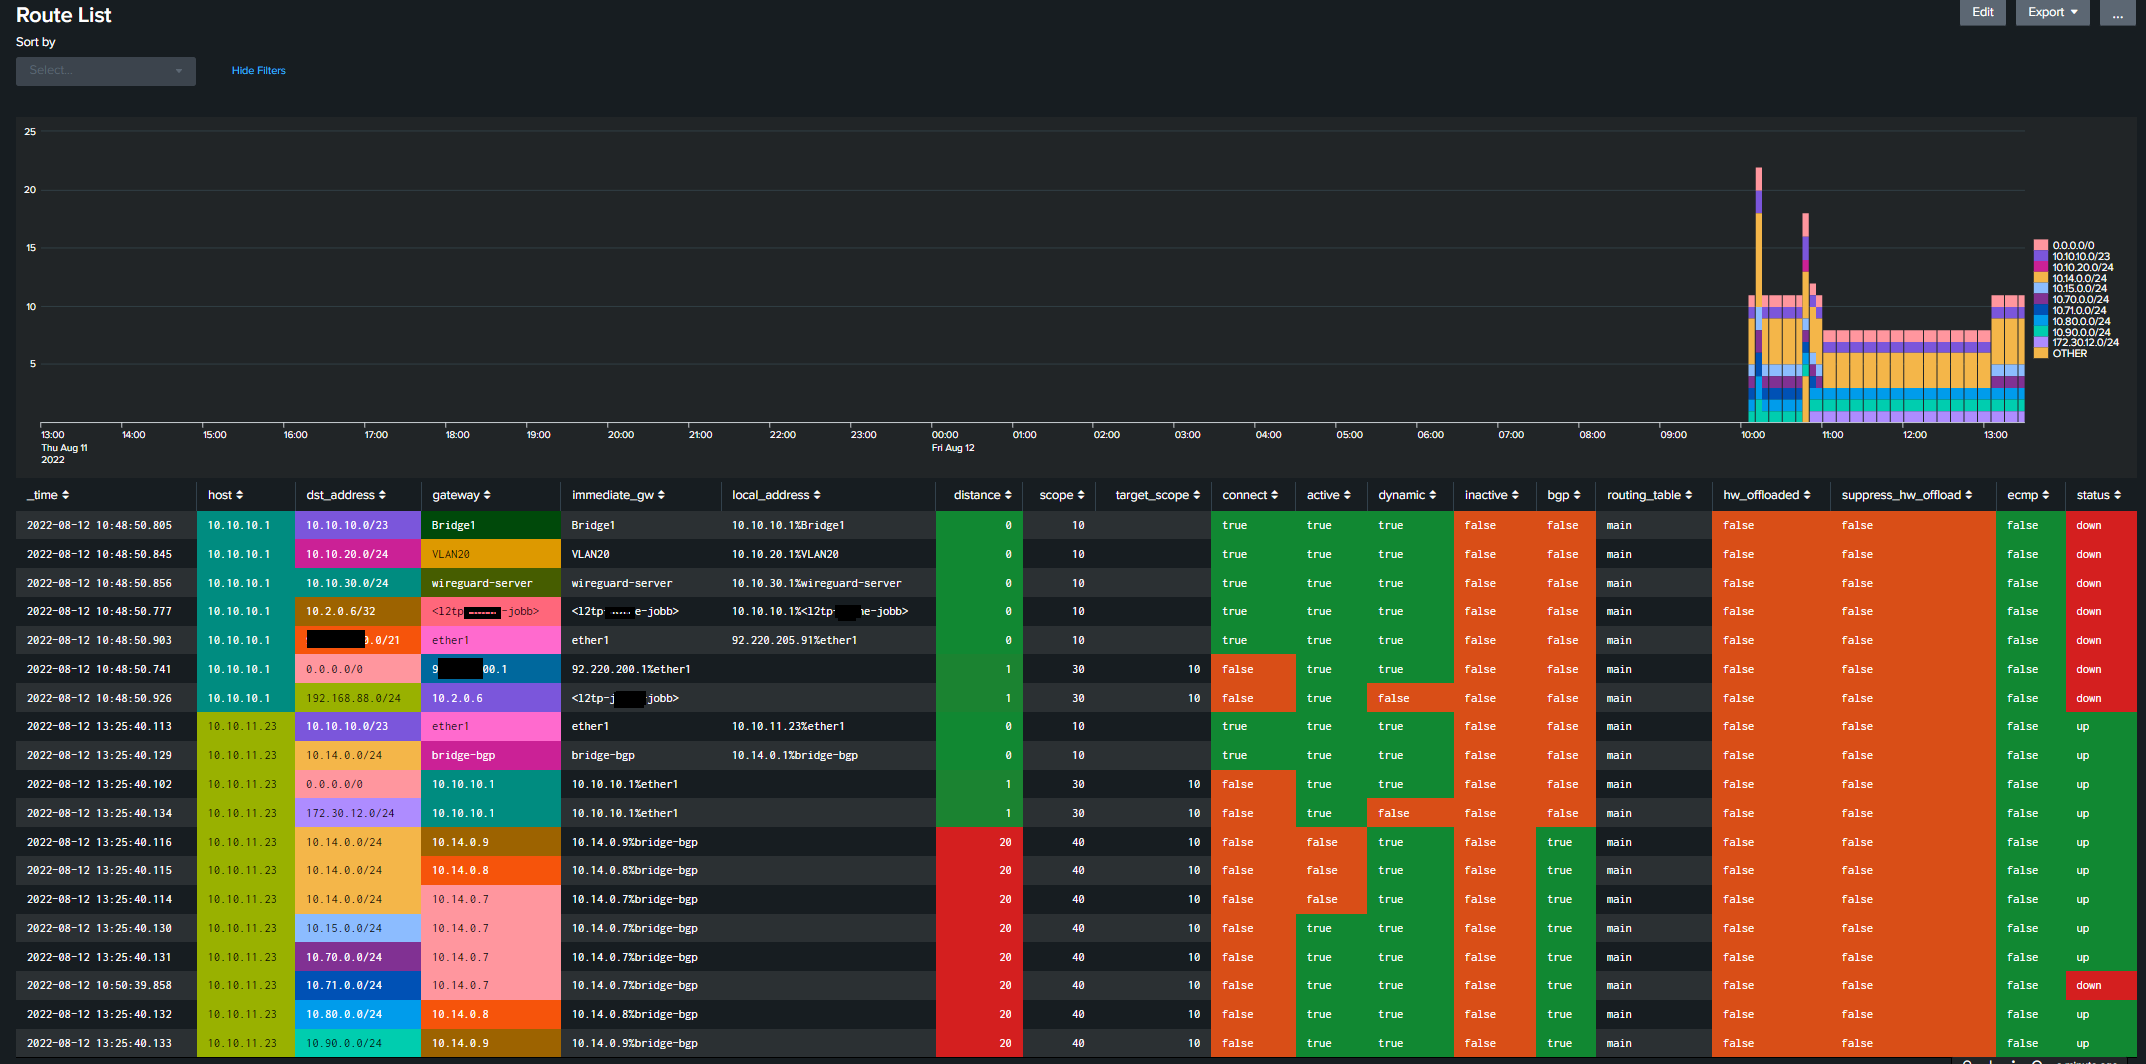Open the panel's ellipsis more-actions menu
Image resolution: width=2146 pixels, height=1064 pixels.
point(2118,12)
